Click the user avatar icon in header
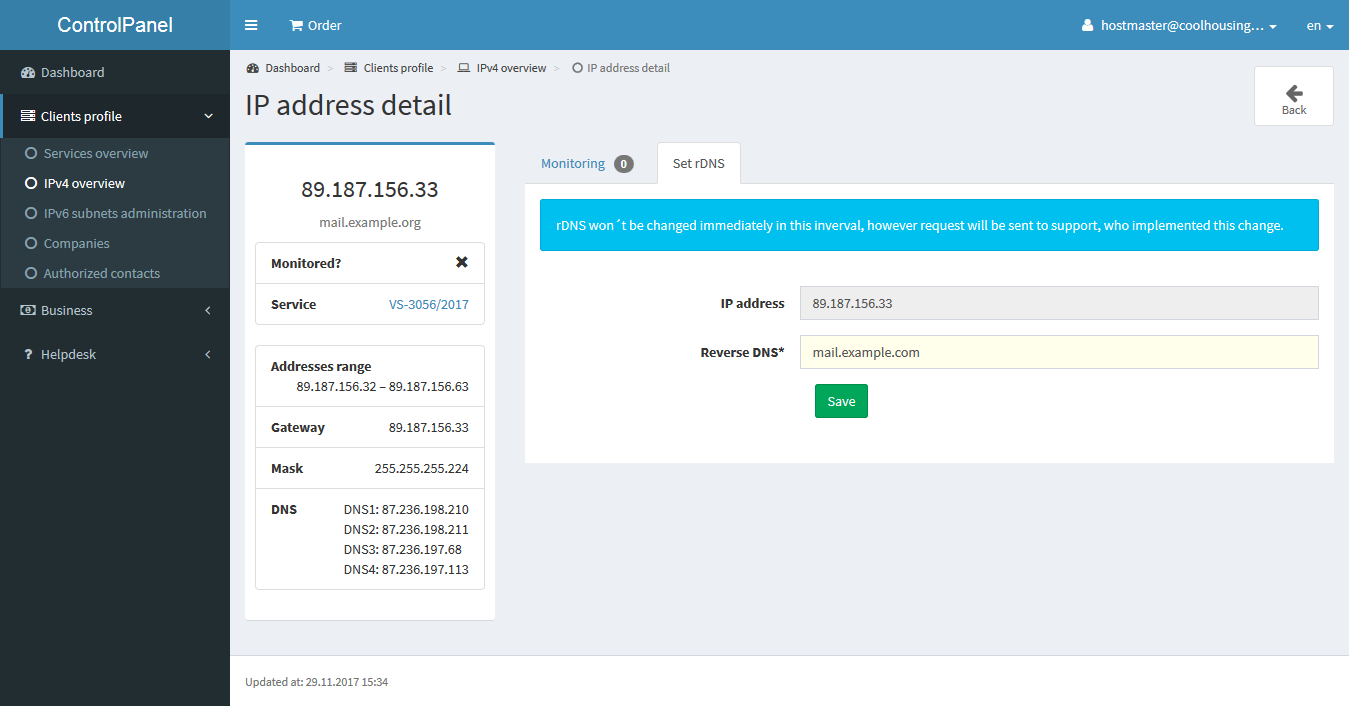This screenshot has width=1349, height=706. coord(1088,25)
